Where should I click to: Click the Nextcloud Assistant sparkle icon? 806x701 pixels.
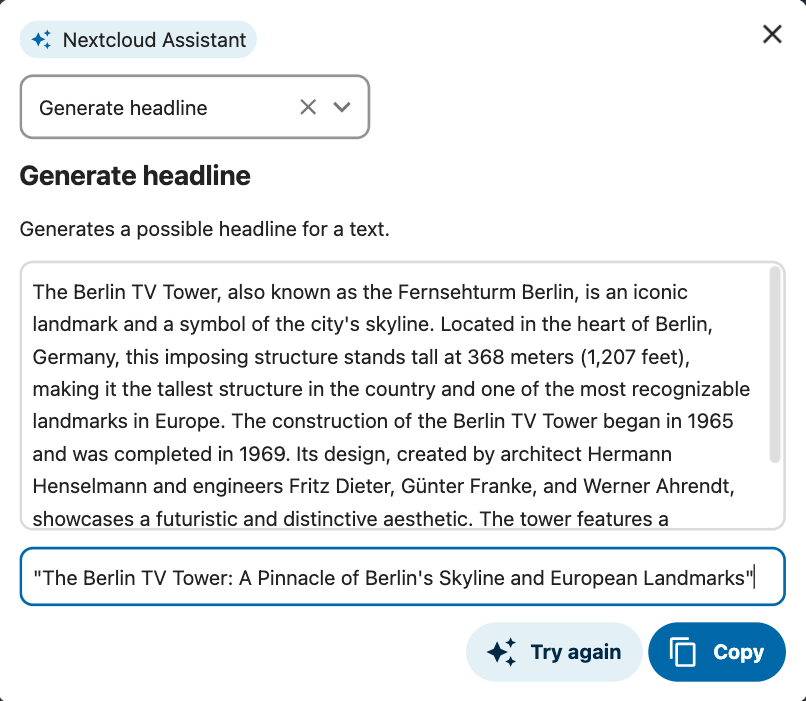[x=41, y=40]
